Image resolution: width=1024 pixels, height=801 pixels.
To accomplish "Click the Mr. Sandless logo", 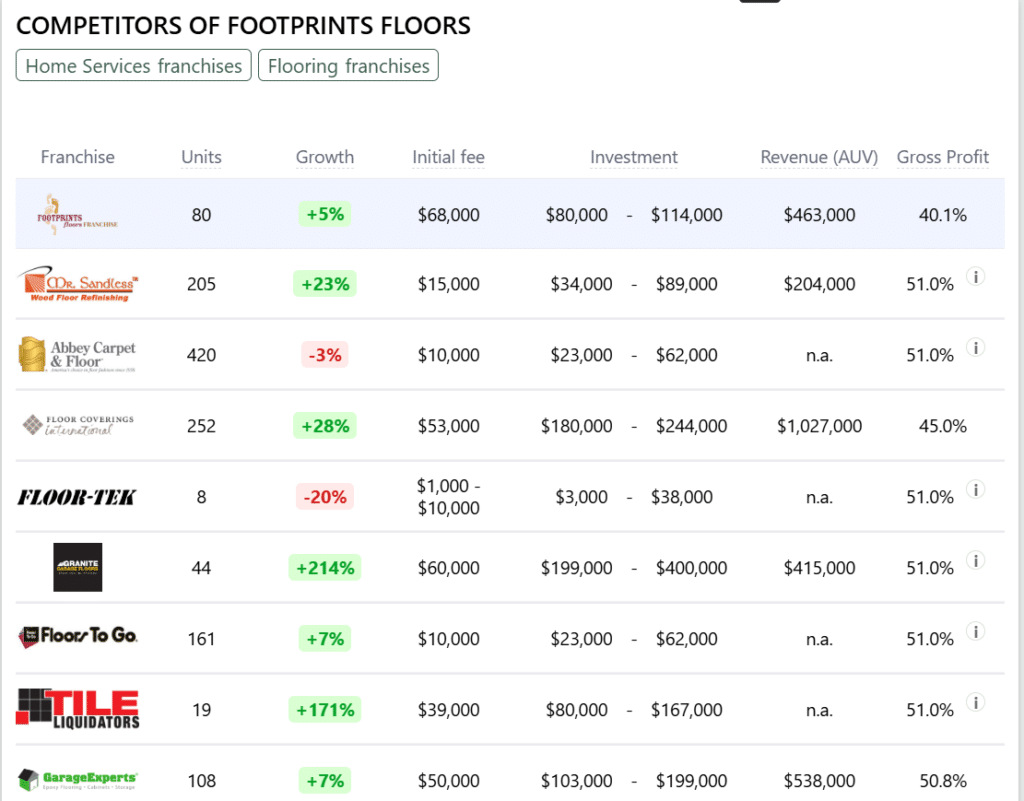I will (x=77, y=284).
